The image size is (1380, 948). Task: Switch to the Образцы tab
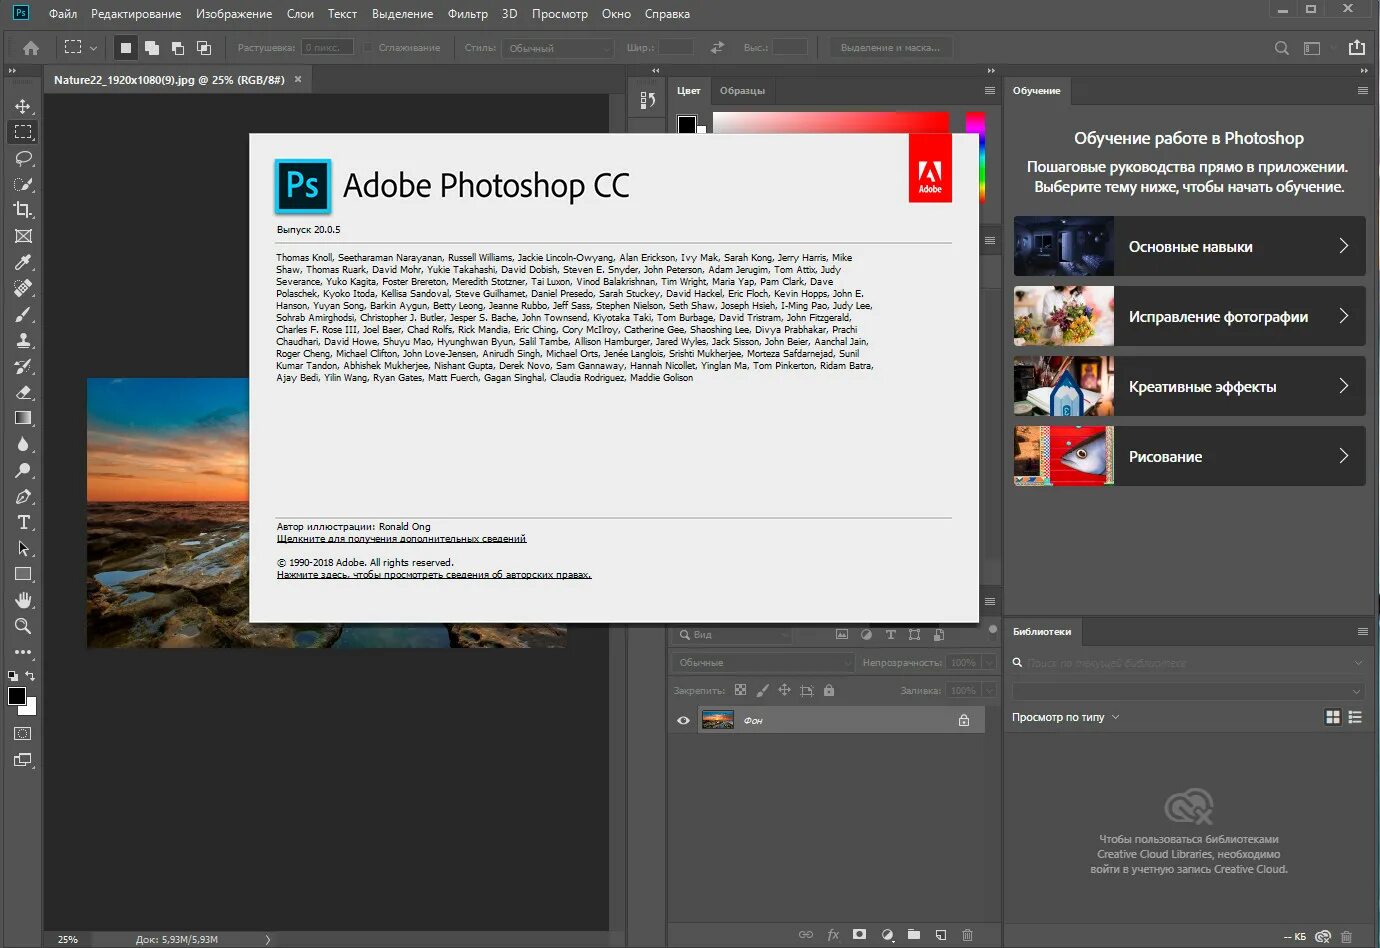(x=742, y=90)
